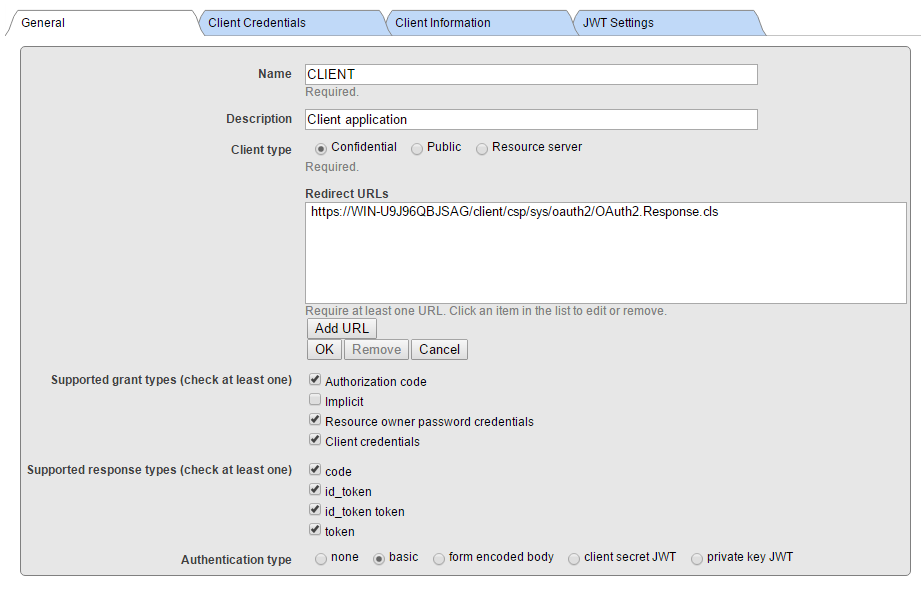Viewport: 921px width, 589px height.
Task: Click Cancel below the redirect URLs
Action: click(439, 349)
